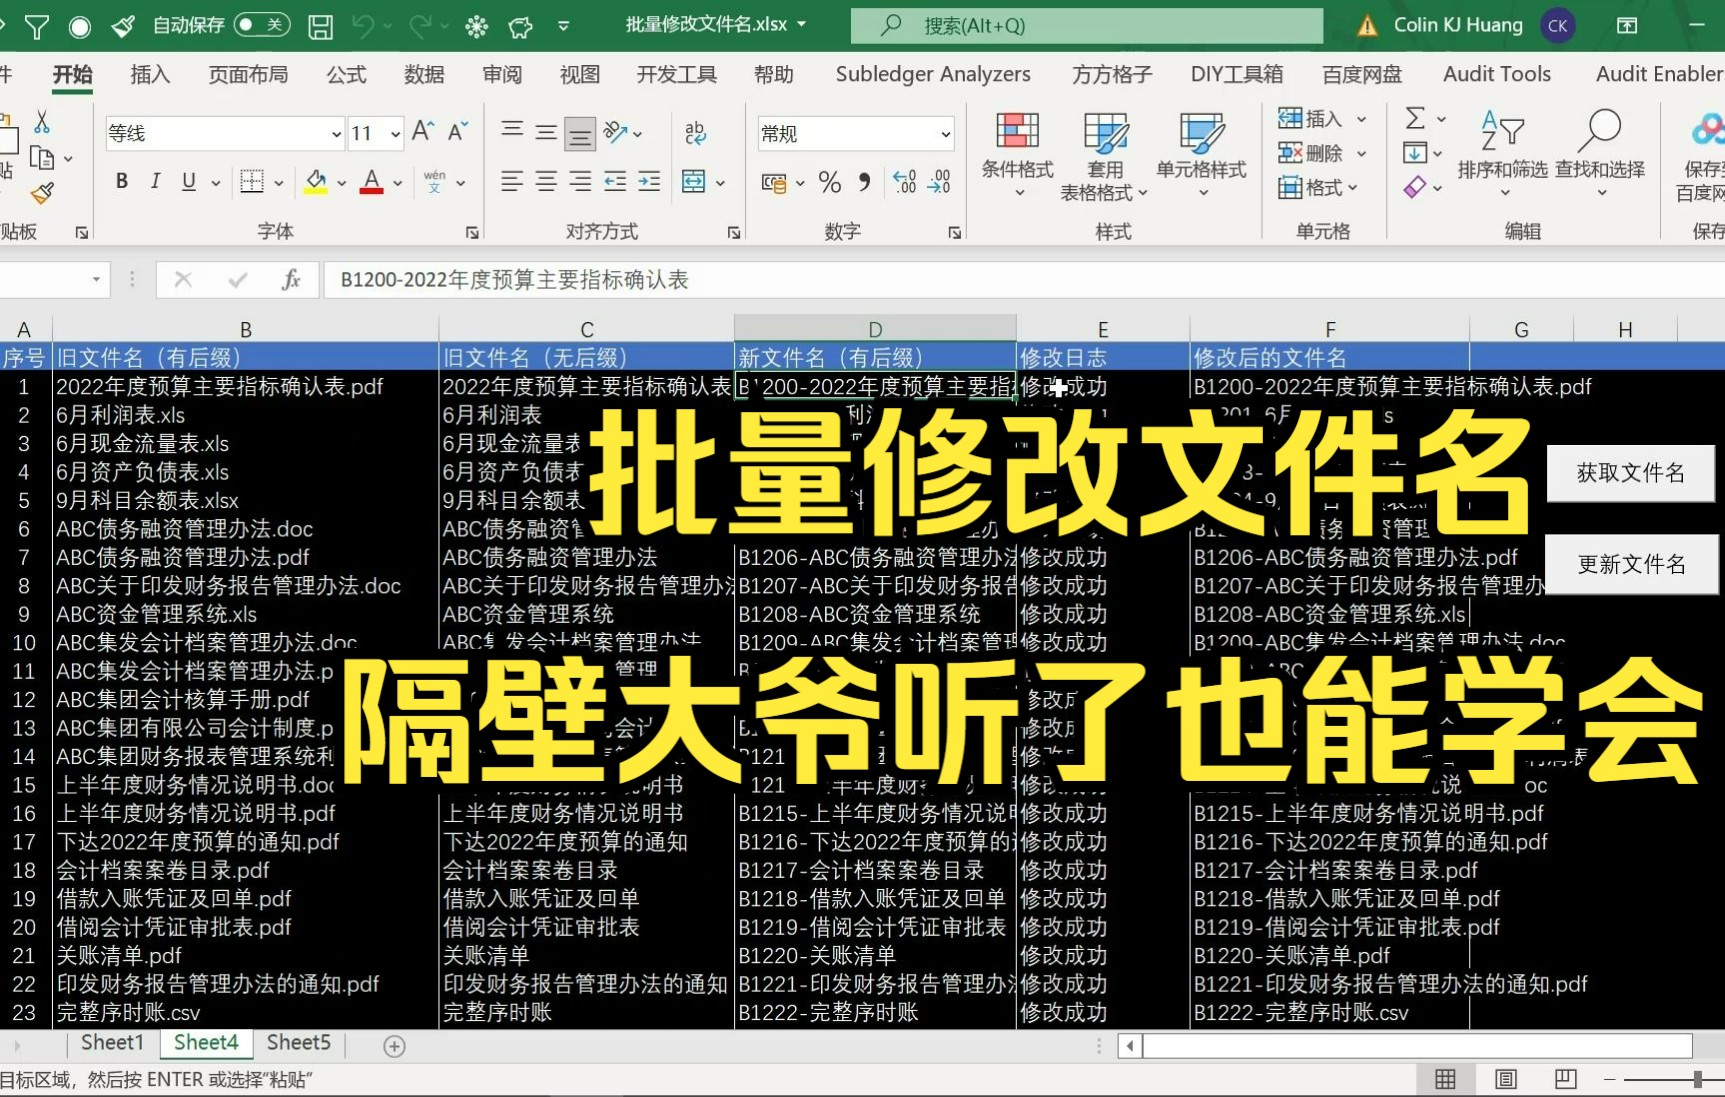
Task: Open the Data ribbon tab
Action: coord(424,74)
